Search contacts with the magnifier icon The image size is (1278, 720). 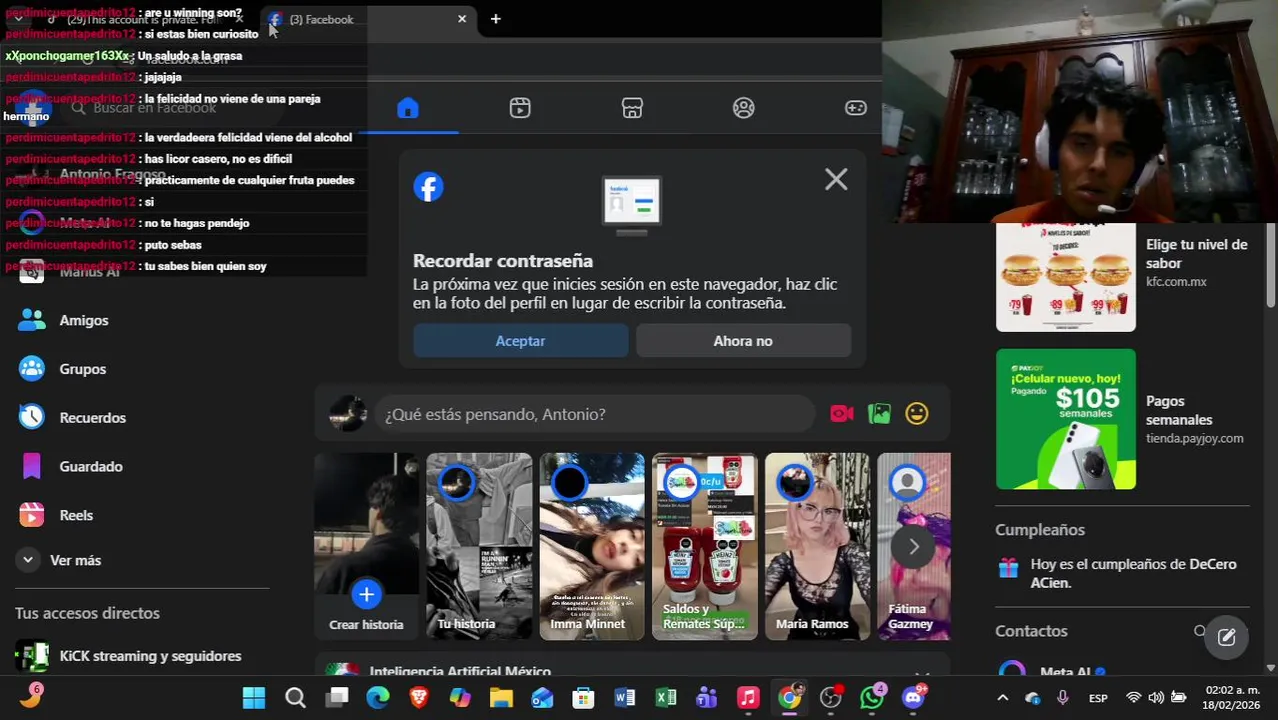point(1200,631)
